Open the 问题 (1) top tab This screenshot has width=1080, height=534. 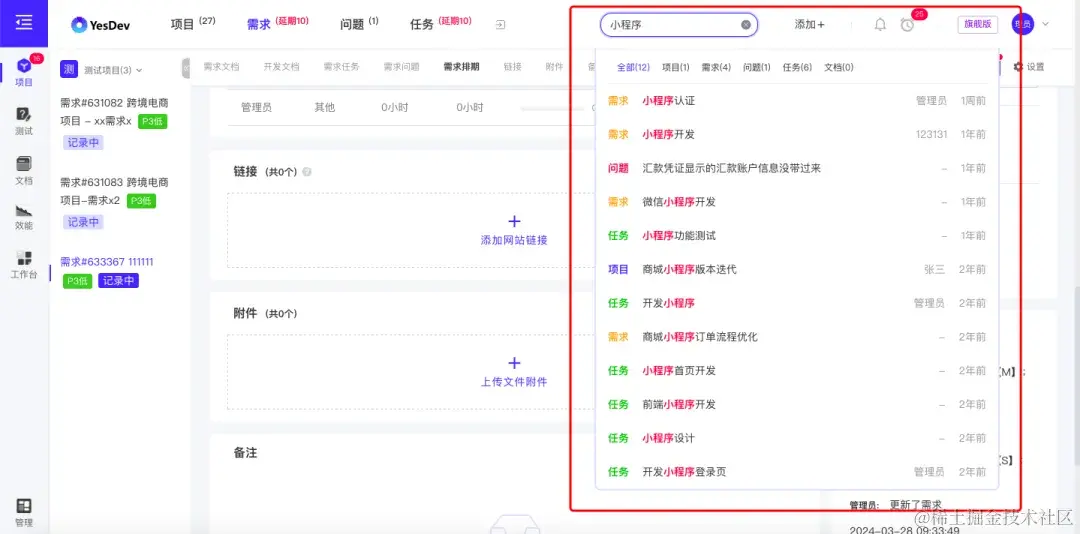[359, 24]
